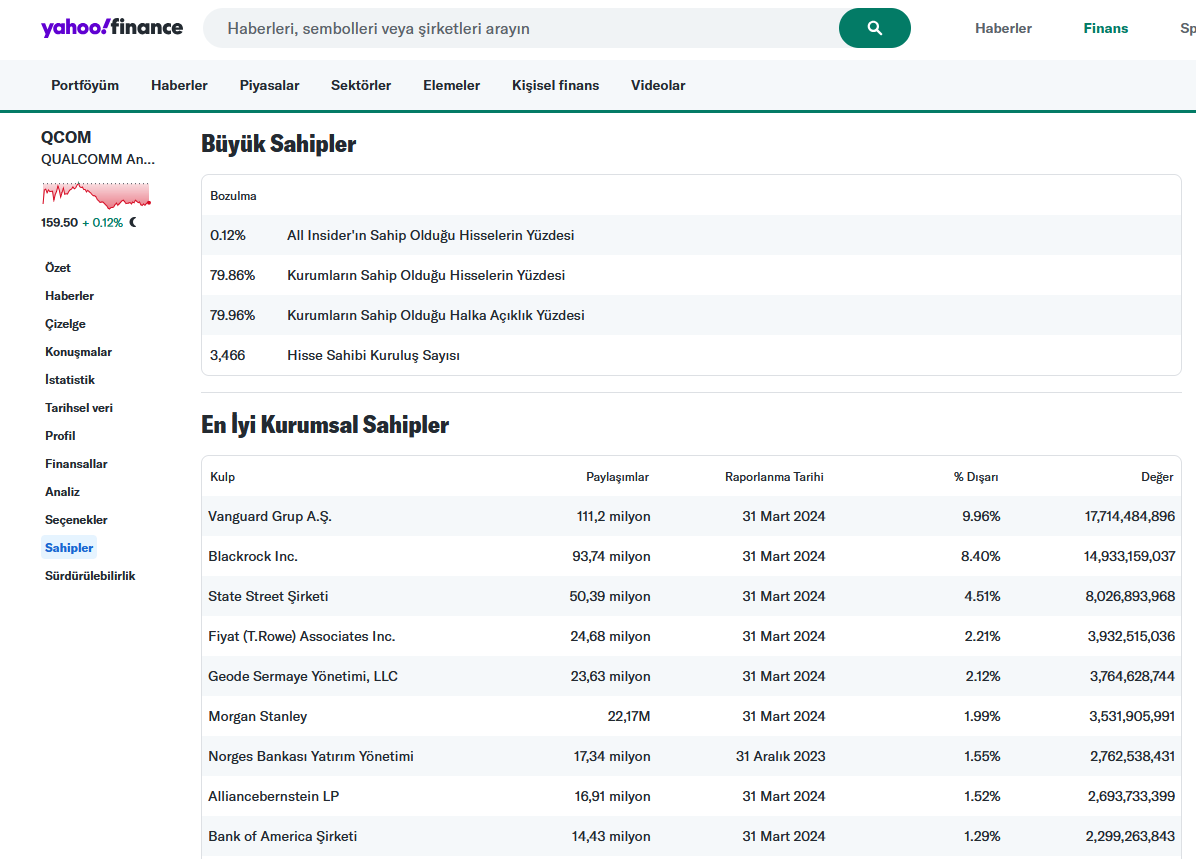Image resolution: width=1196 pixels, height=859 pixels.
Task: Click the 159.50 price value
Action: (x=59, y=223)
